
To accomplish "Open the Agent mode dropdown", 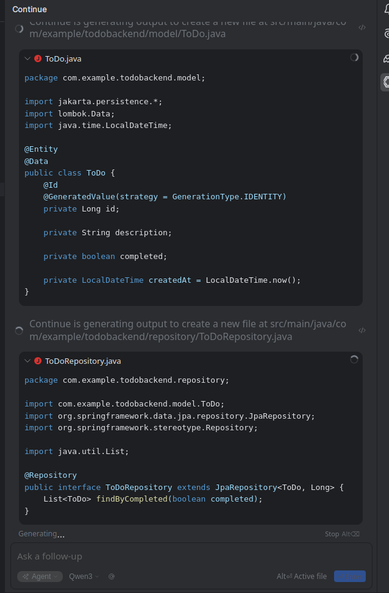I will pos(40,576).
